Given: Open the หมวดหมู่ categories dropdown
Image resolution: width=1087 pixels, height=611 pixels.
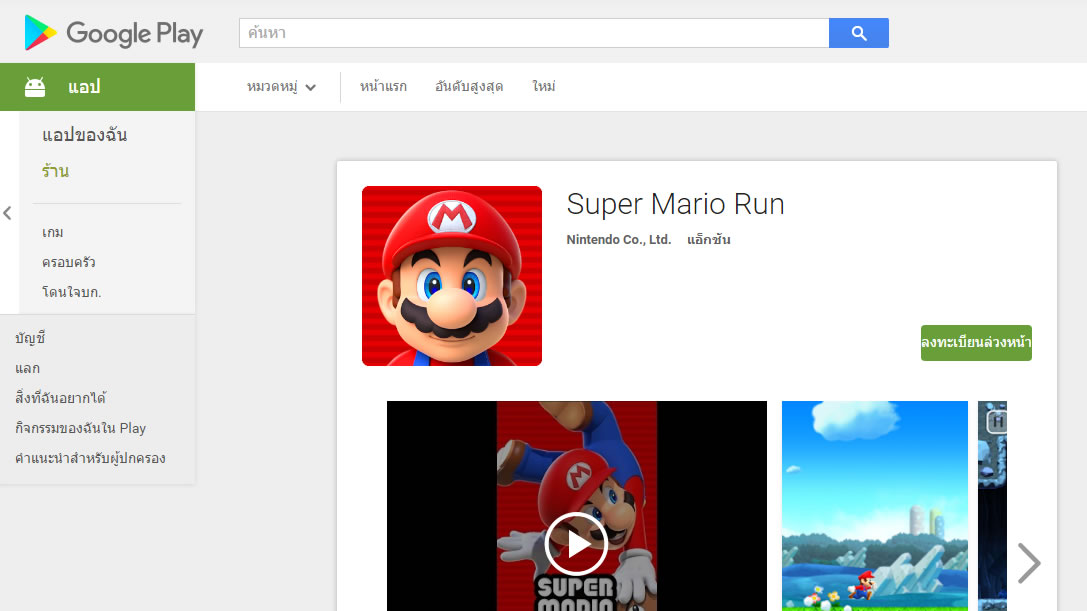Looking at the screenshot, I should pos(281,87).
